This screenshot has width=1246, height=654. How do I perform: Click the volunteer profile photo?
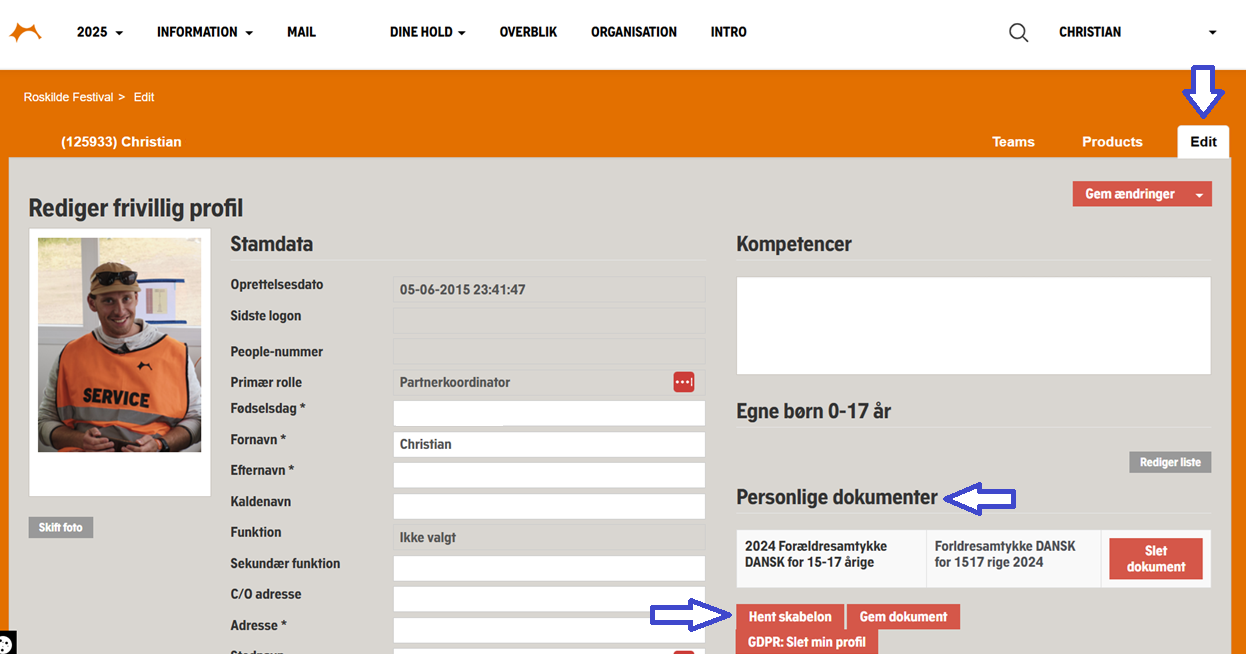119,344
